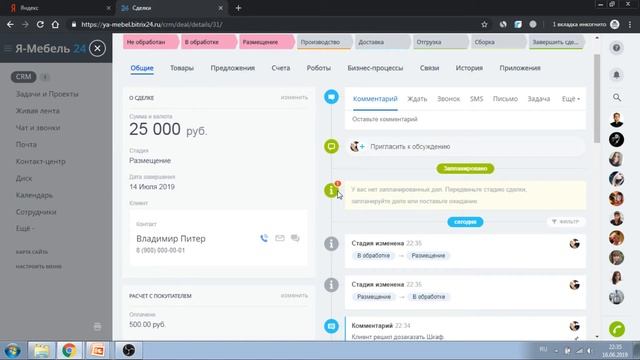Expand Ещё dropdown in activity tabs

(570, 99)
